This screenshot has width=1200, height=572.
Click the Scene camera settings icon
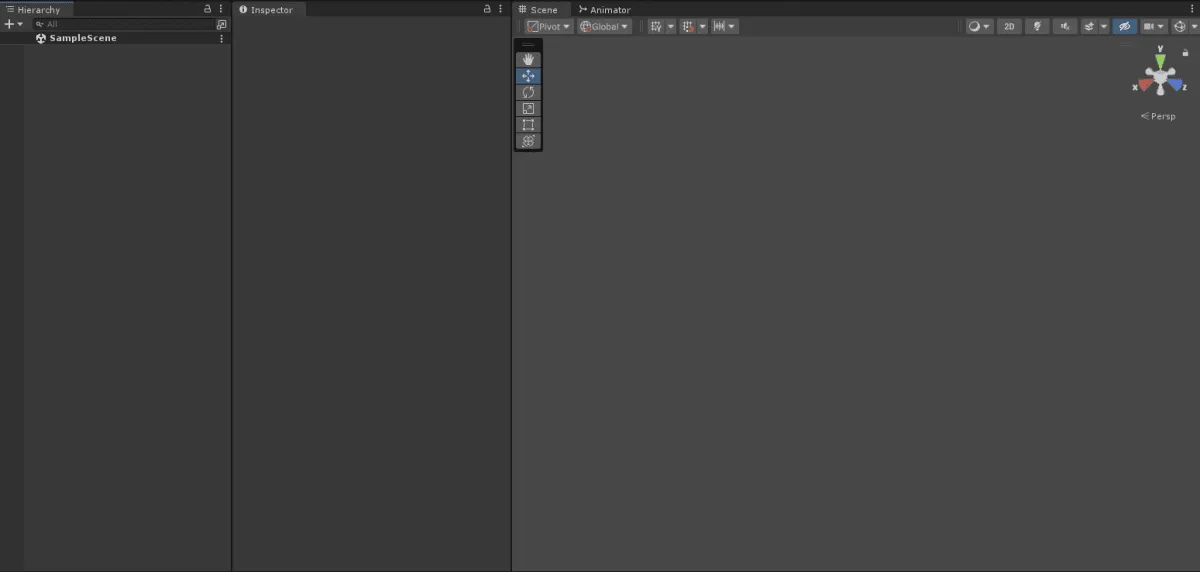[x=1149, y=27]
